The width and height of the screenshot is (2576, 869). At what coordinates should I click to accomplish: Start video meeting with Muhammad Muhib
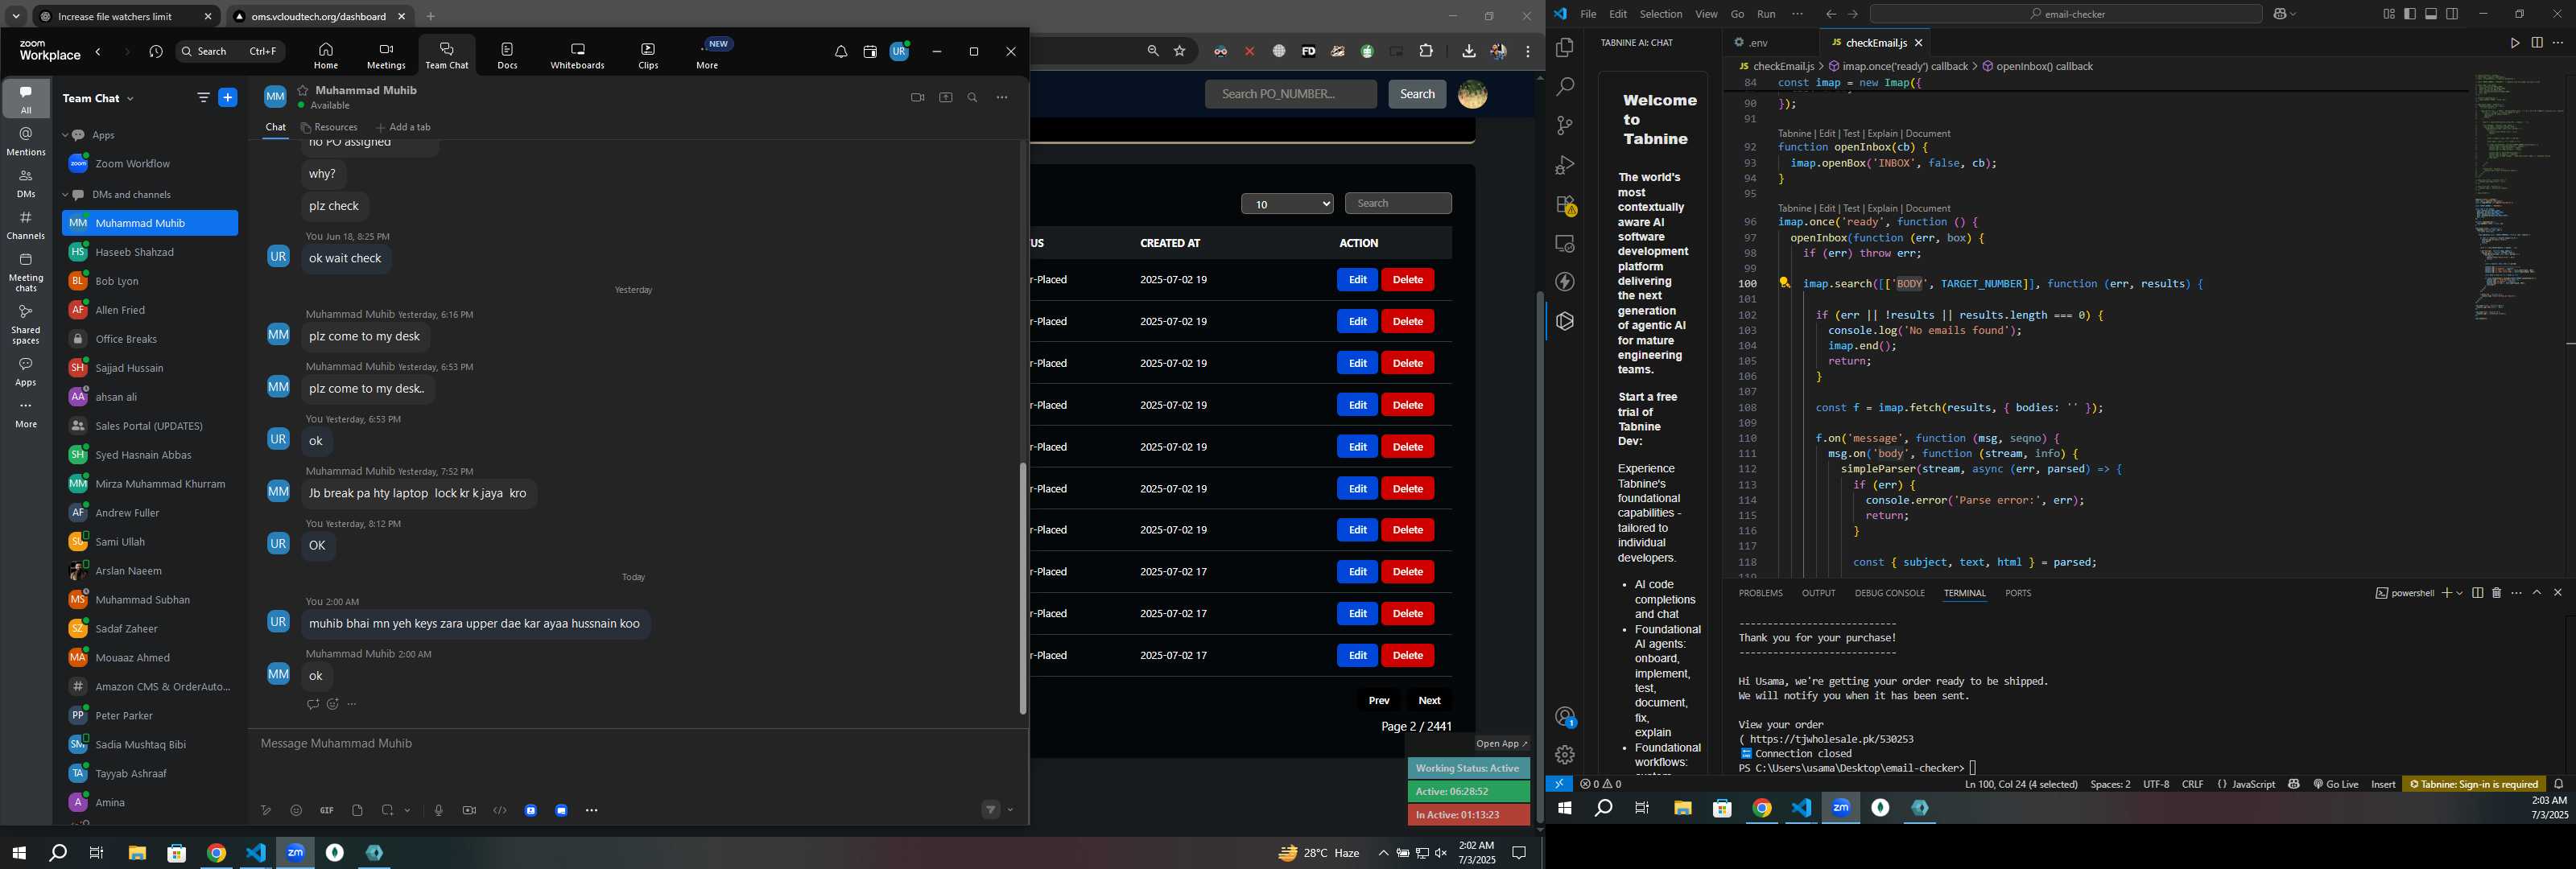917,98
